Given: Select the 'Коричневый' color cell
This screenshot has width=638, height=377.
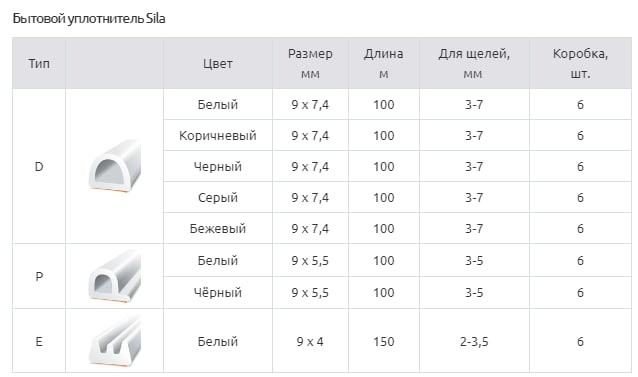Looking at the screenshot, I should (x=218, y=135).
